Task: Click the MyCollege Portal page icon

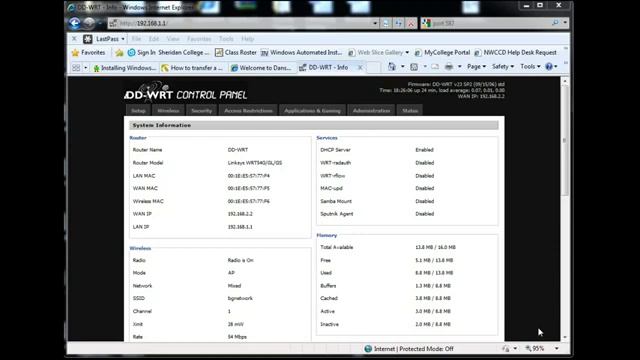Action: (x=418, y=53)
